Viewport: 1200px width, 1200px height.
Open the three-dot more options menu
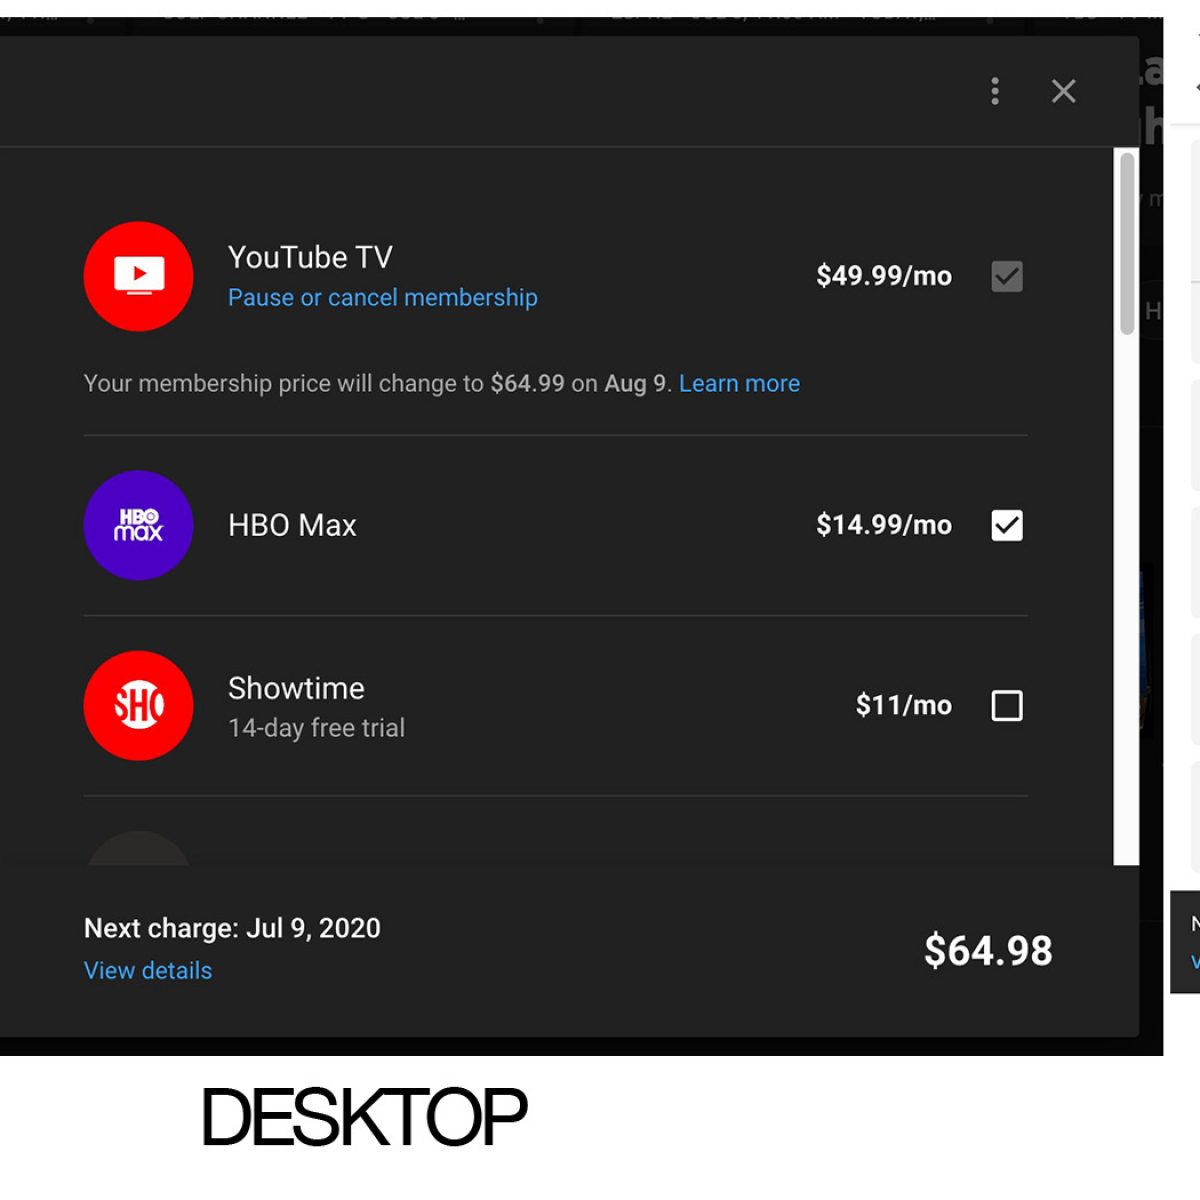pyautogui.click(x=994, y=91)
